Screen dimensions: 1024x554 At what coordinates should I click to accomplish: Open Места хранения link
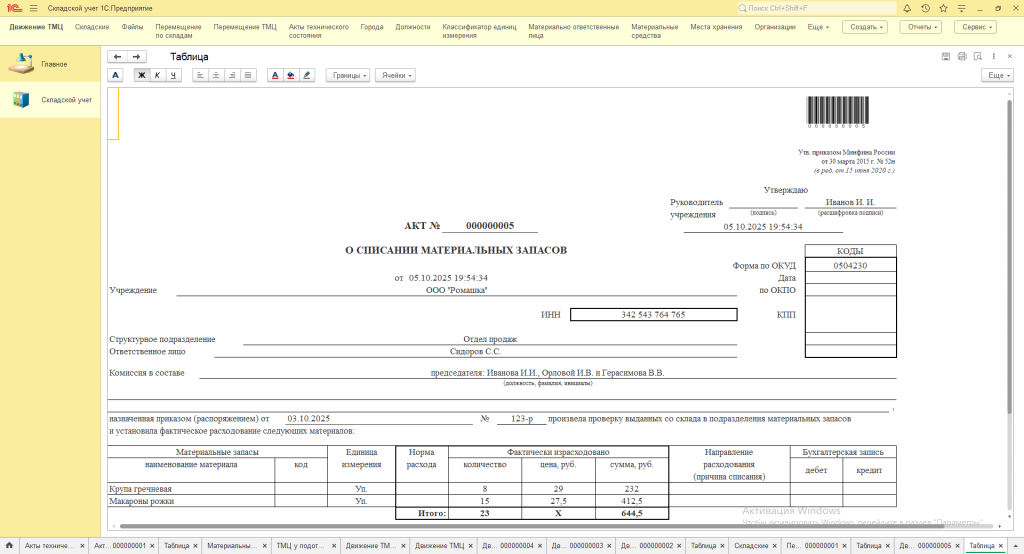coord(716,27)
